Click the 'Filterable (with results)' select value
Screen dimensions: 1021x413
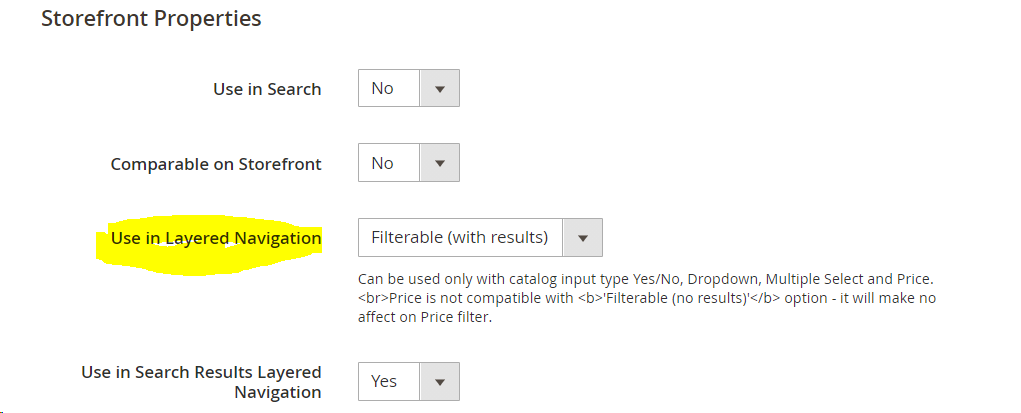460,238
